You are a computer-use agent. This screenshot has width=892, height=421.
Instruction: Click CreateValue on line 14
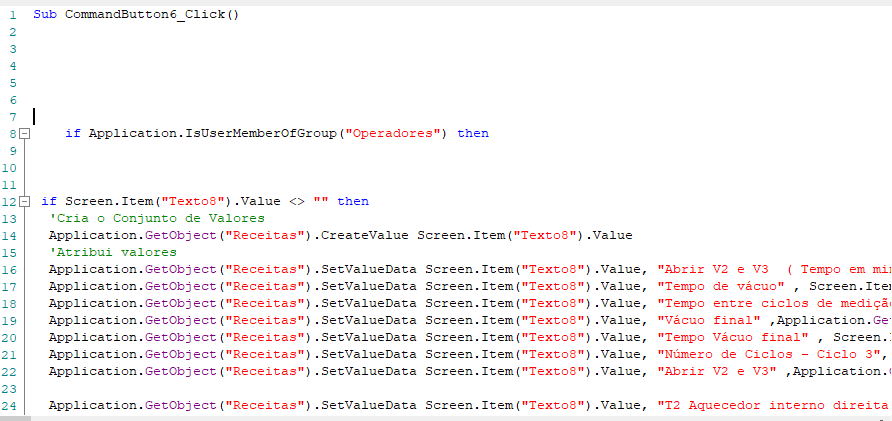(365, 236)
